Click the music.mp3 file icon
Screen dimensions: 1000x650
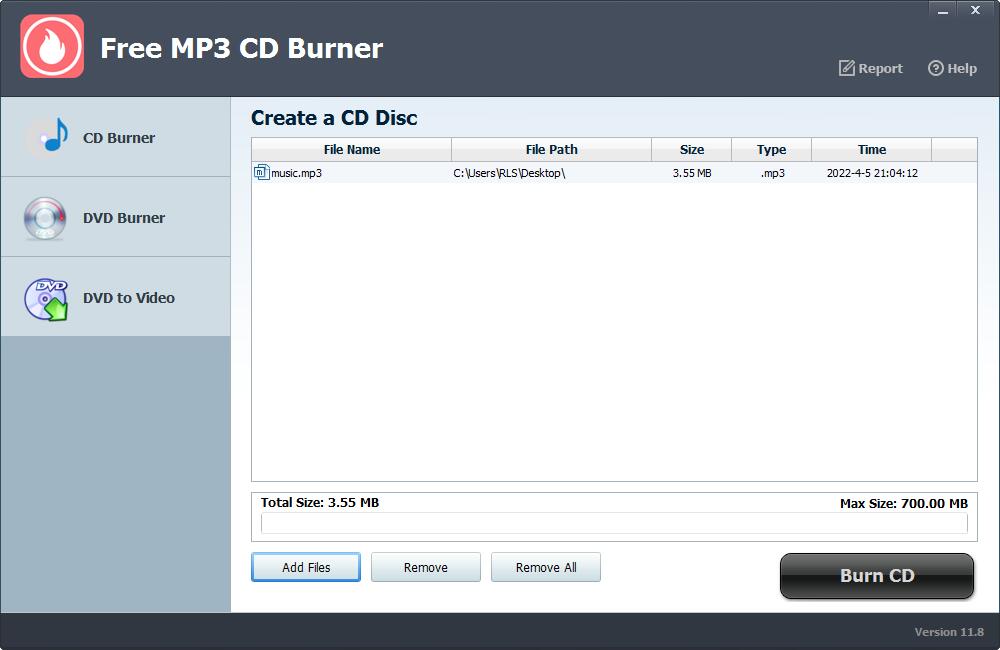pos(261,172)
